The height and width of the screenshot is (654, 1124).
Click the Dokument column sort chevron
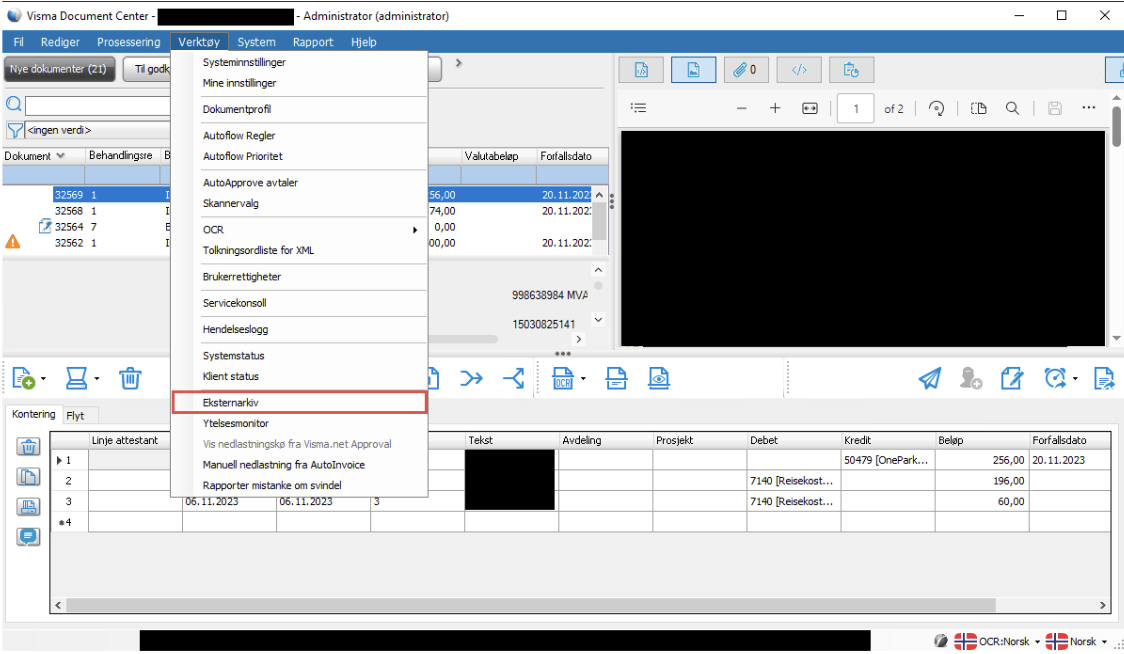pyautogui.click(x=60, y=156)
